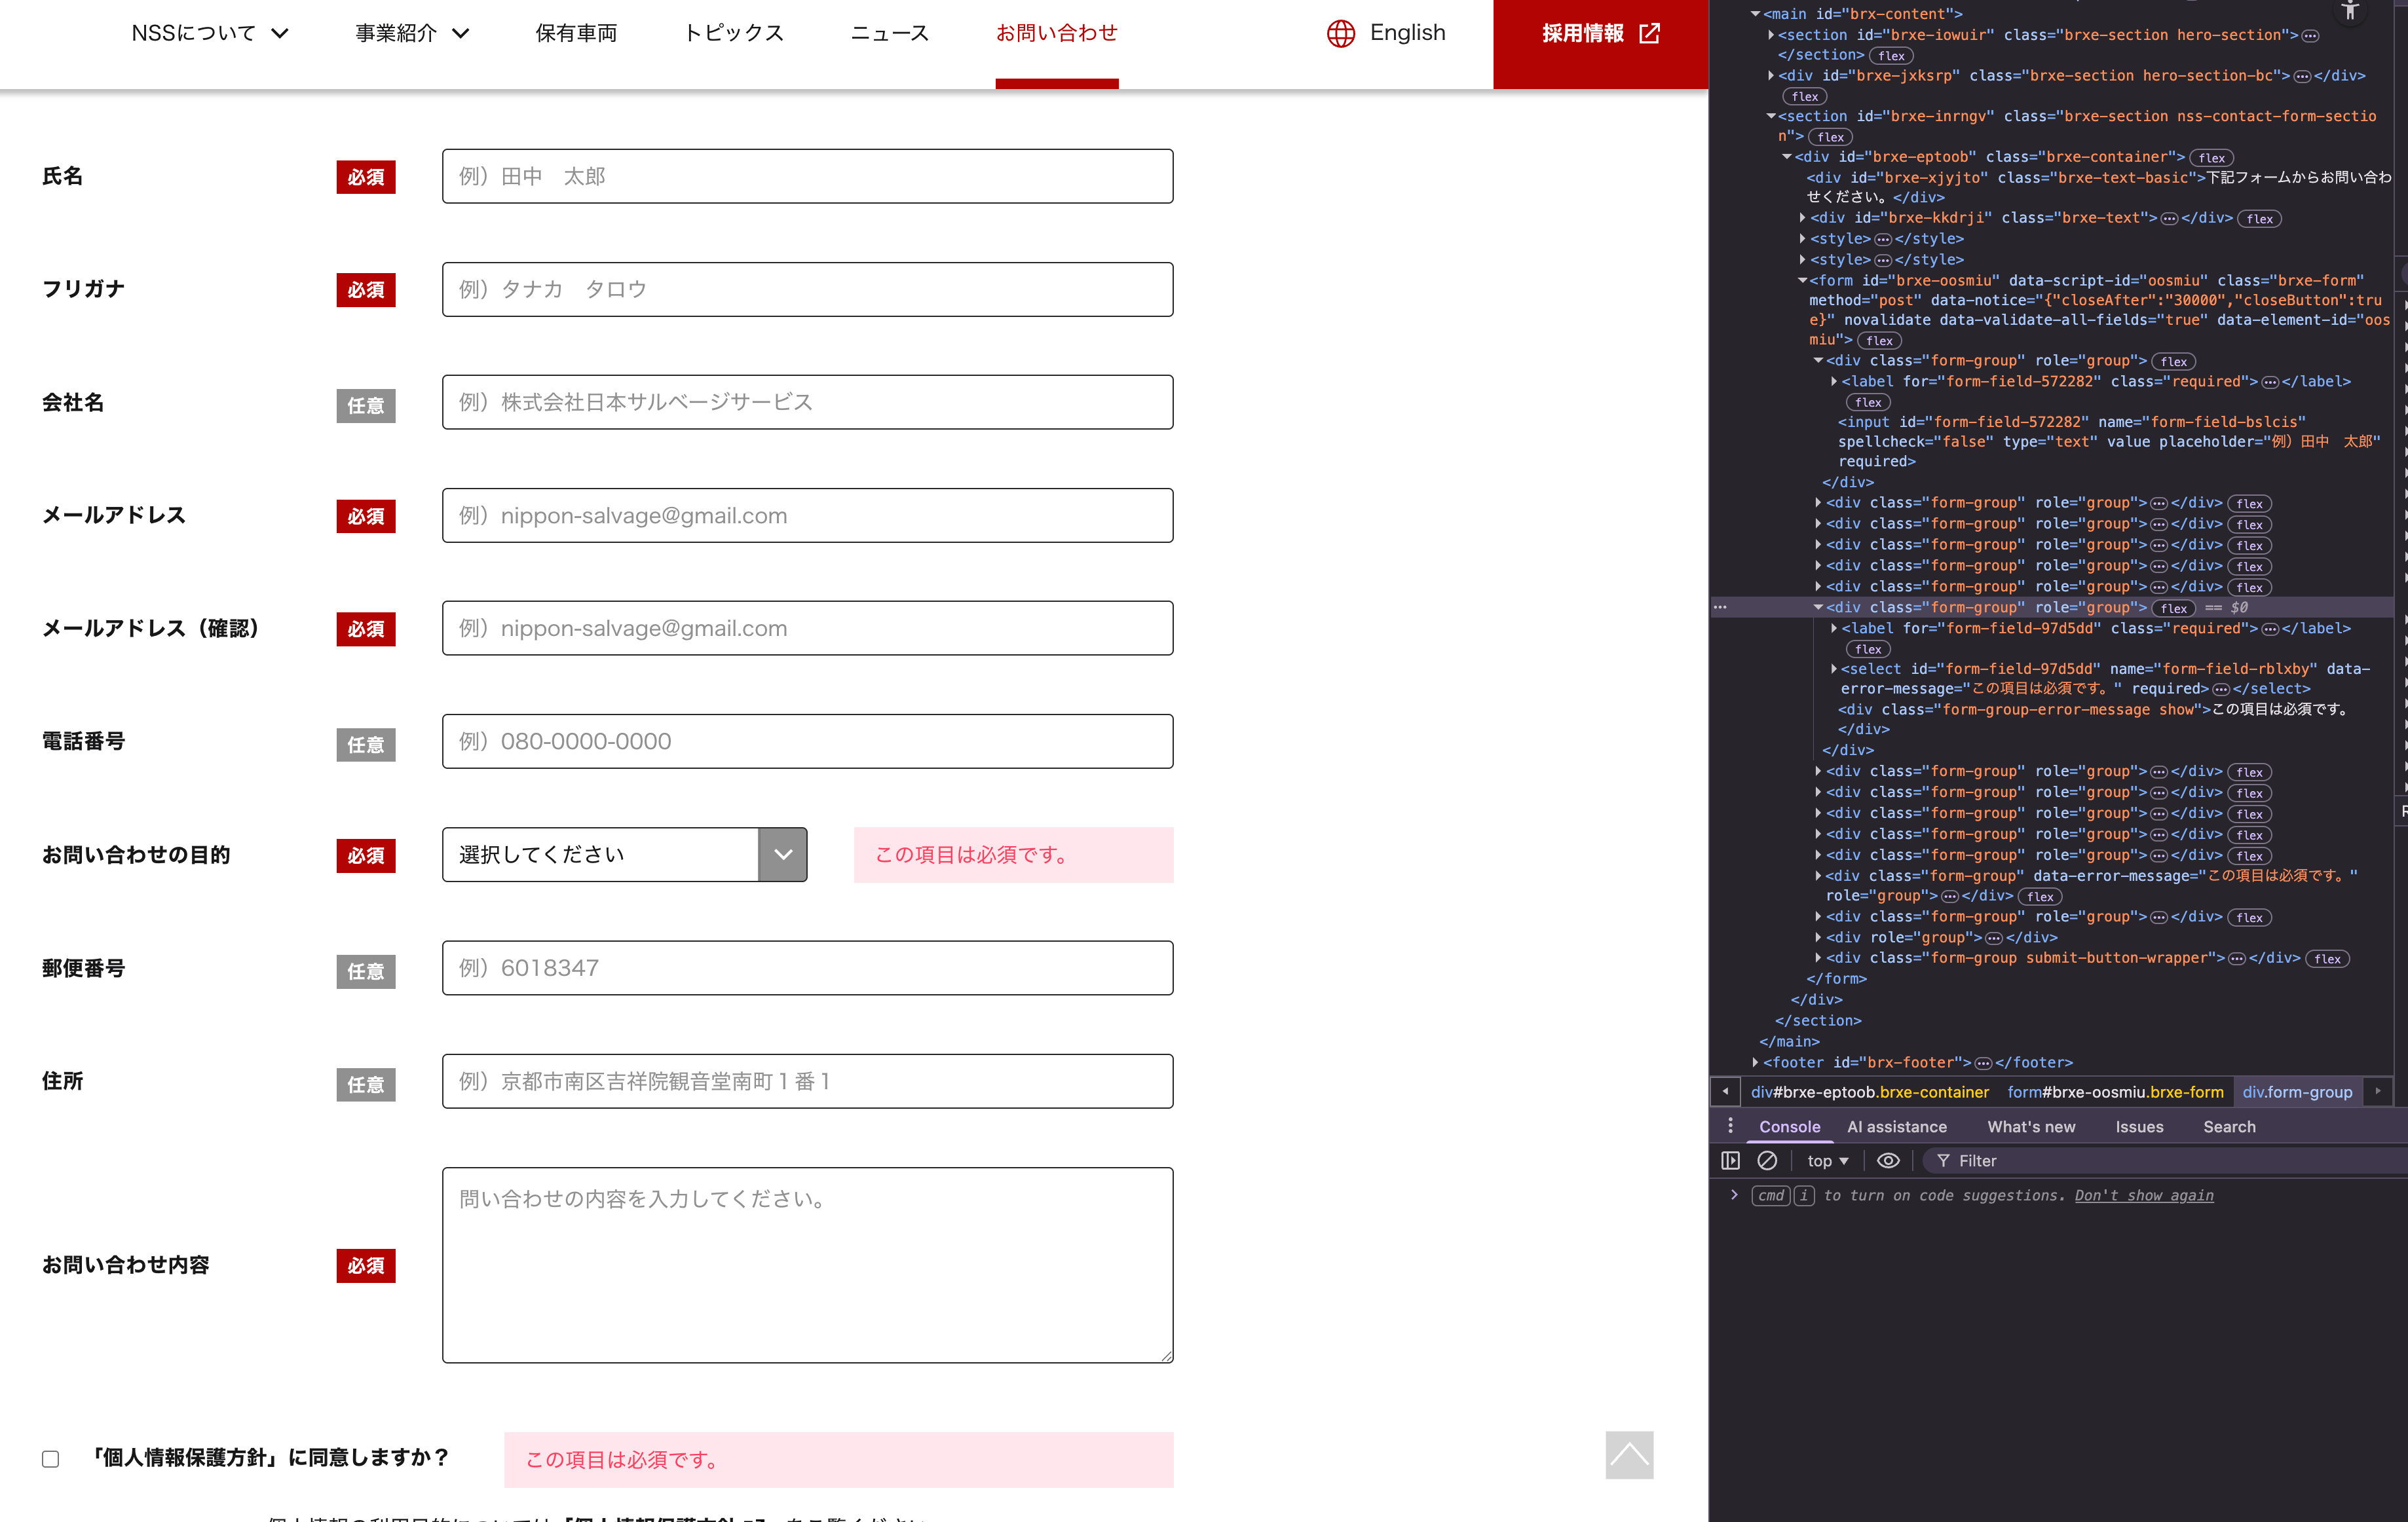2408x1522 pixels.
Task: Collapse the brxe-oosmiu form node
Action: [1802, 281]
